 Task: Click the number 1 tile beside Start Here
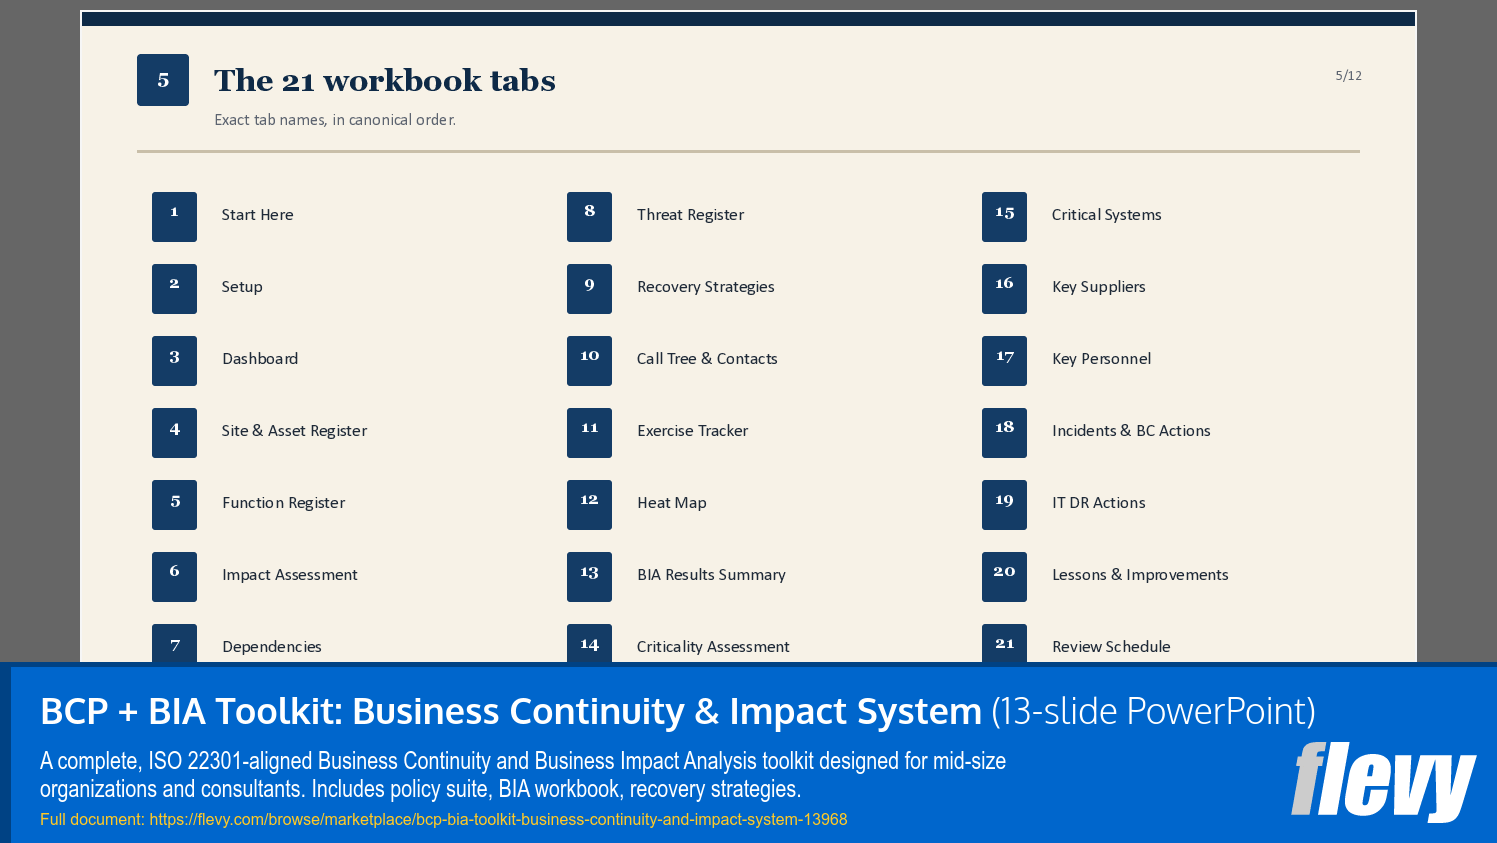[x=174, y=217]
